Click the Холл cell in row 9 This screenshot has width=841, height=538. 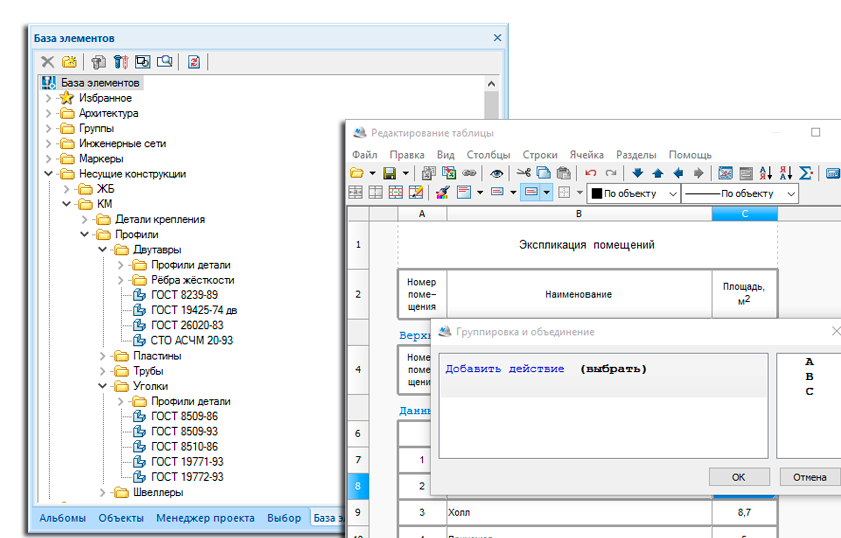pyautogui.click(x=579, y=513)
